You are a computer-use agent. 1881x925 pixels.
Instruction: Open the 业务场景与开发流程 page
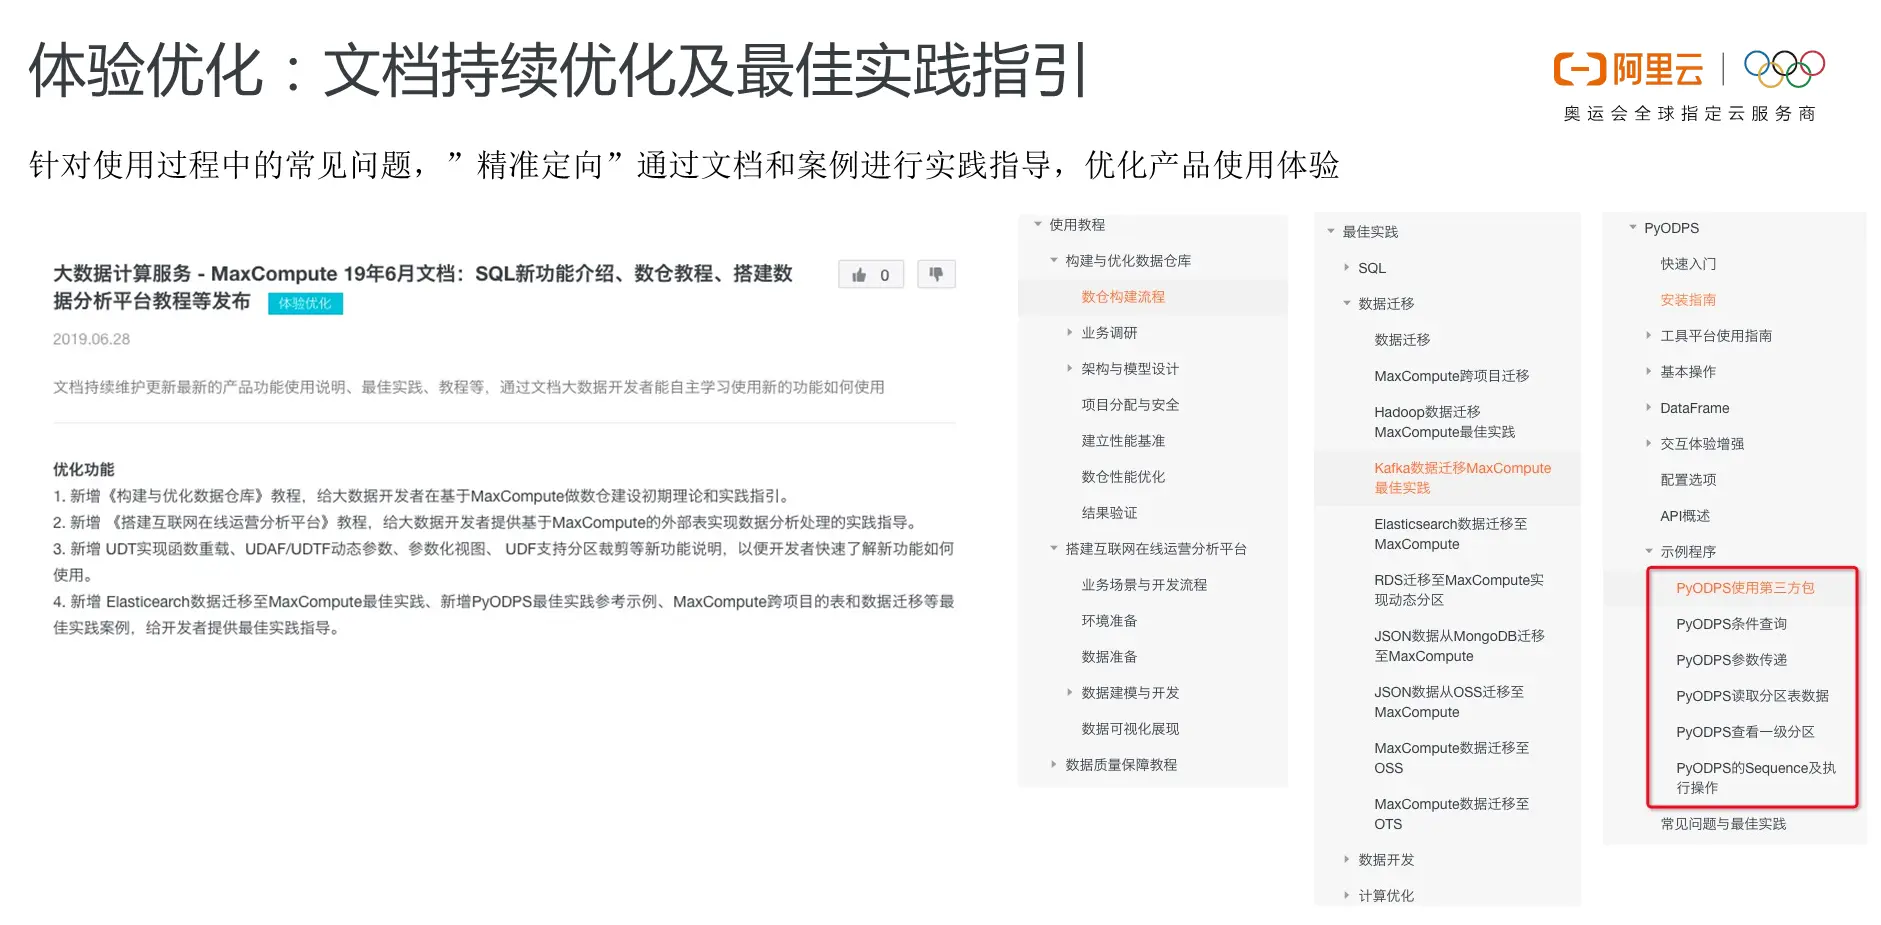pyautogui.click(x=1144, y=585)
